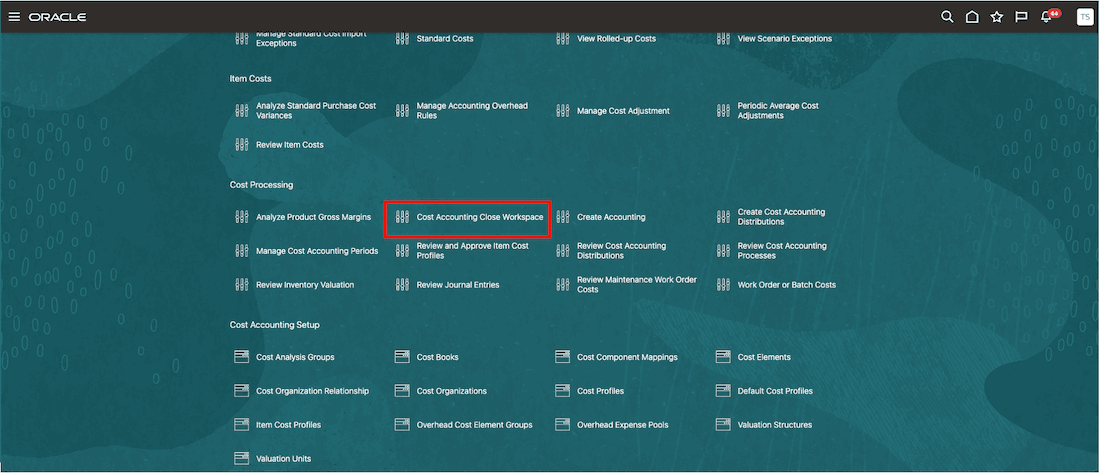
Task: Open Cost Accounting Close Workspace link
Action: (x=480, y=217)
